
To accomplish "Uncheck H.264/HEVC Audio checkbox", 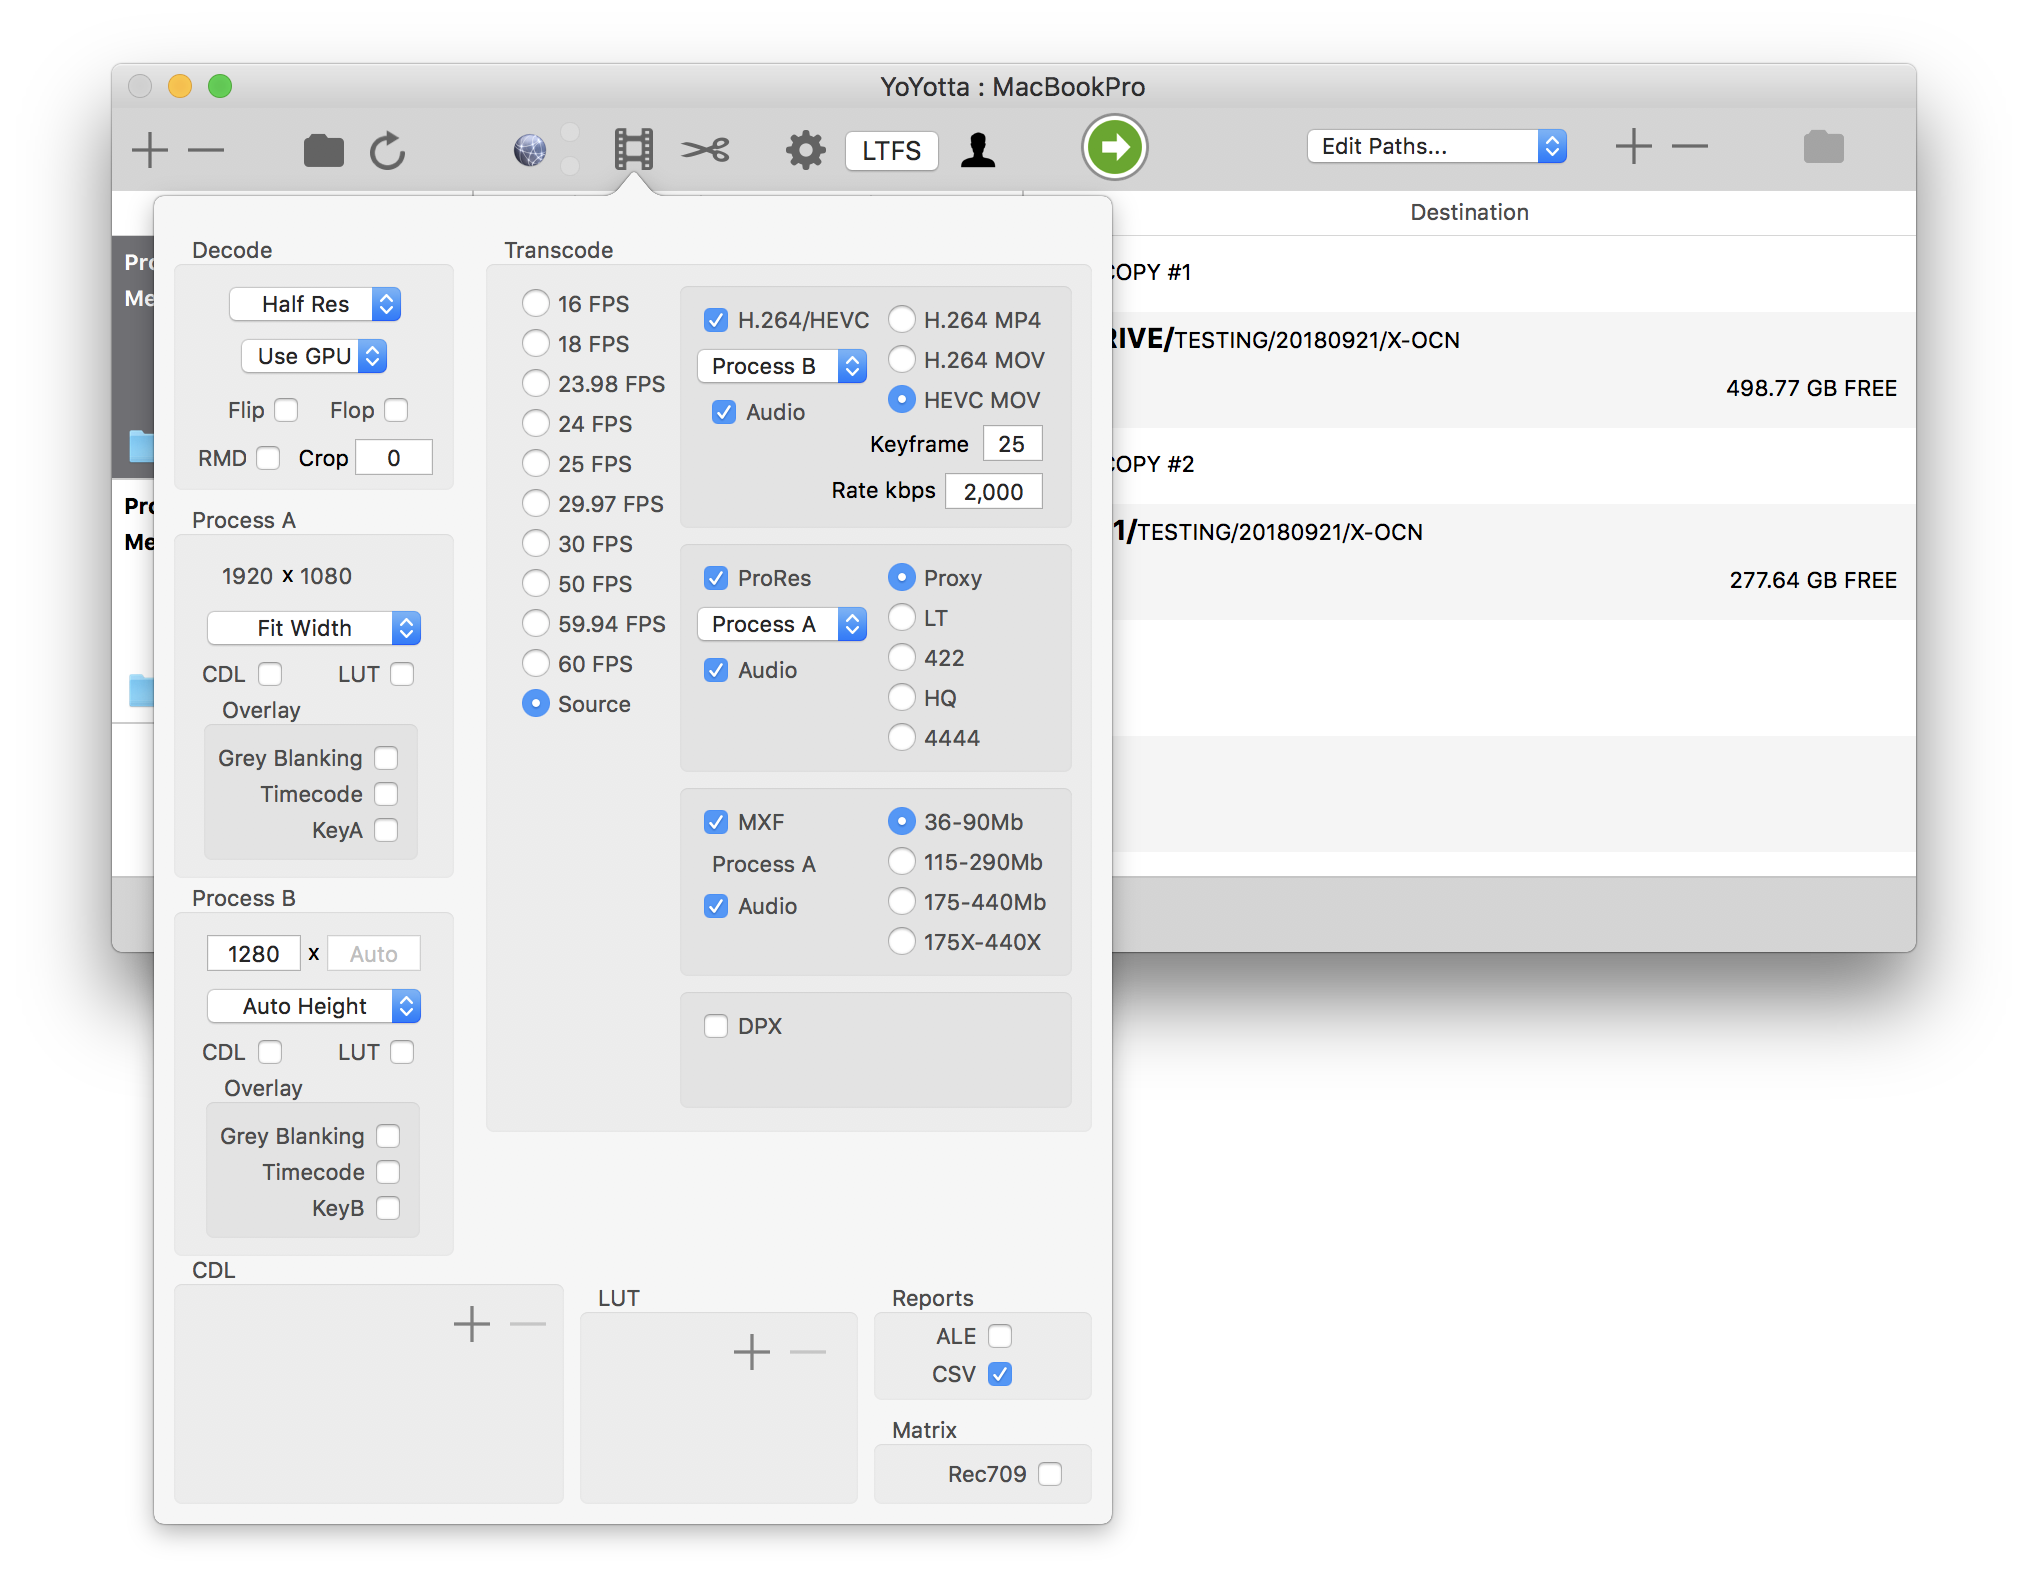I will pyautogui.click(x=724, y=412).
